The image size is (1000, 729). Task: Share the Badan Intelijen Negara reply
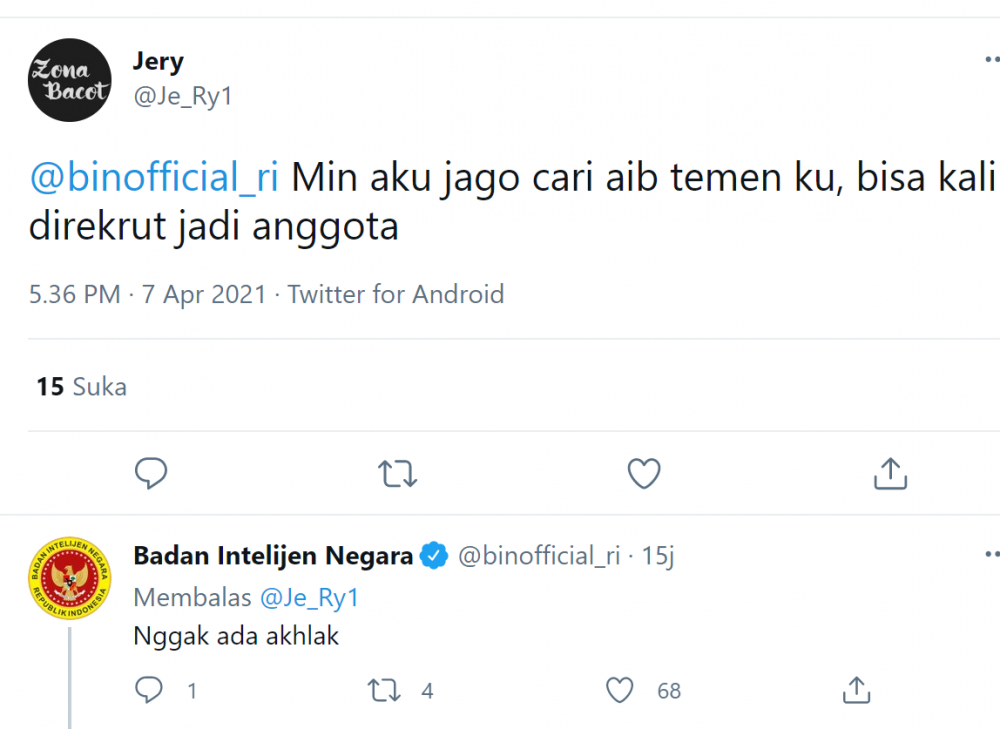pyautogui.click(x=855, y=690)
